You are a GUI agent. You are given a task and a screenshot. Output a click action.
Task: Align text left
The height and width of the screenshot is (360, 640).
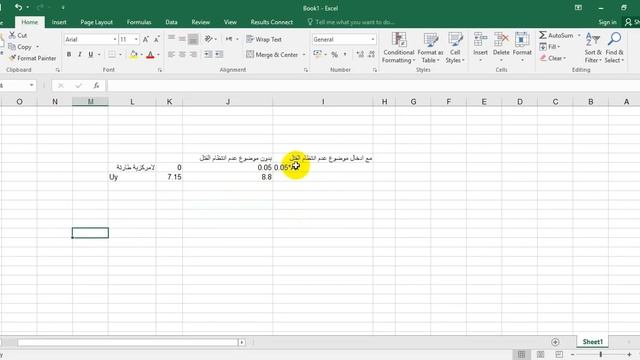coord(171,54)
